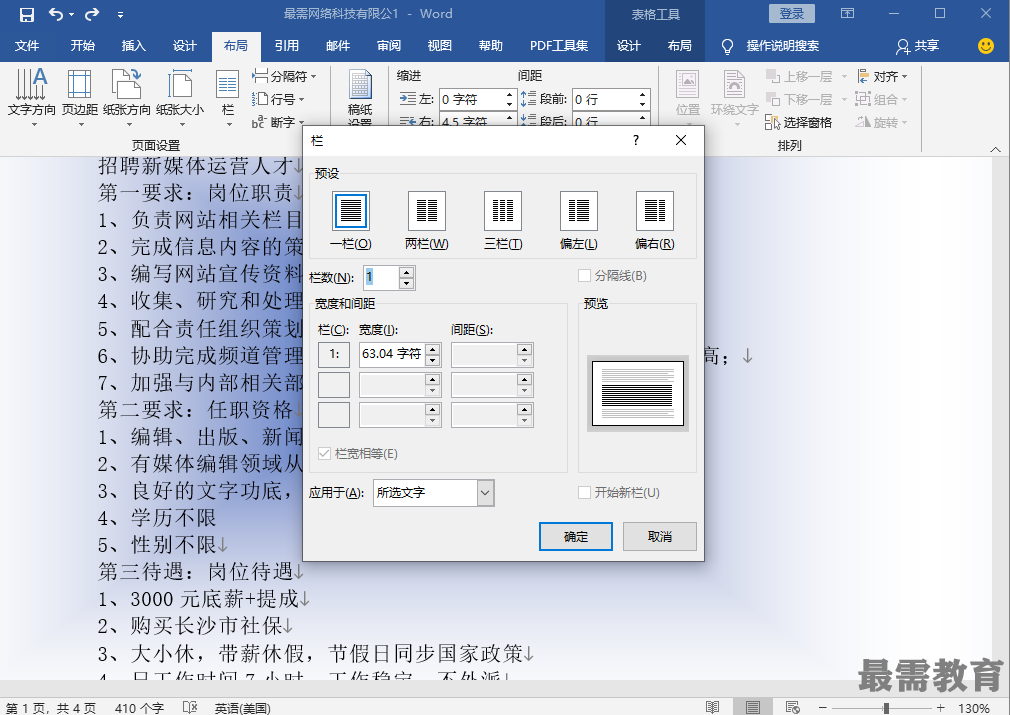The height and width of the screenshot is (715, 1010).
Task: Choose the 三栏 three-column preset
Action: click(502, 220)
